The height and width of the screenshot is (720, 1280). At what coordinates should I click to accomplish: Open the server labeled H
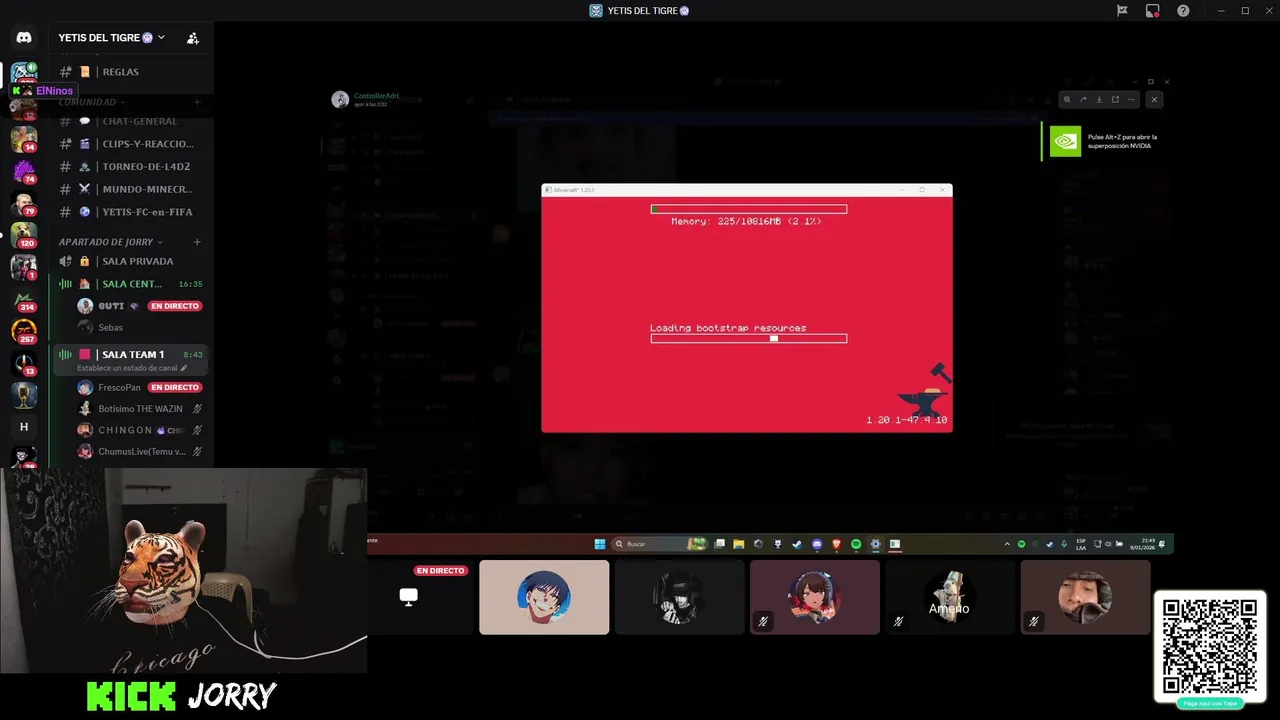click(24, 427)
